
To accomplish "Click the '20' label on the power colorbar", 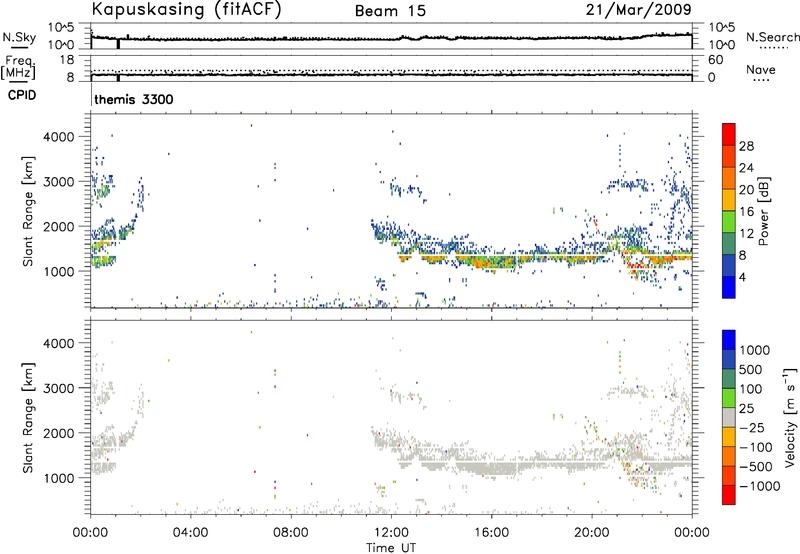I will click(746, 190).
